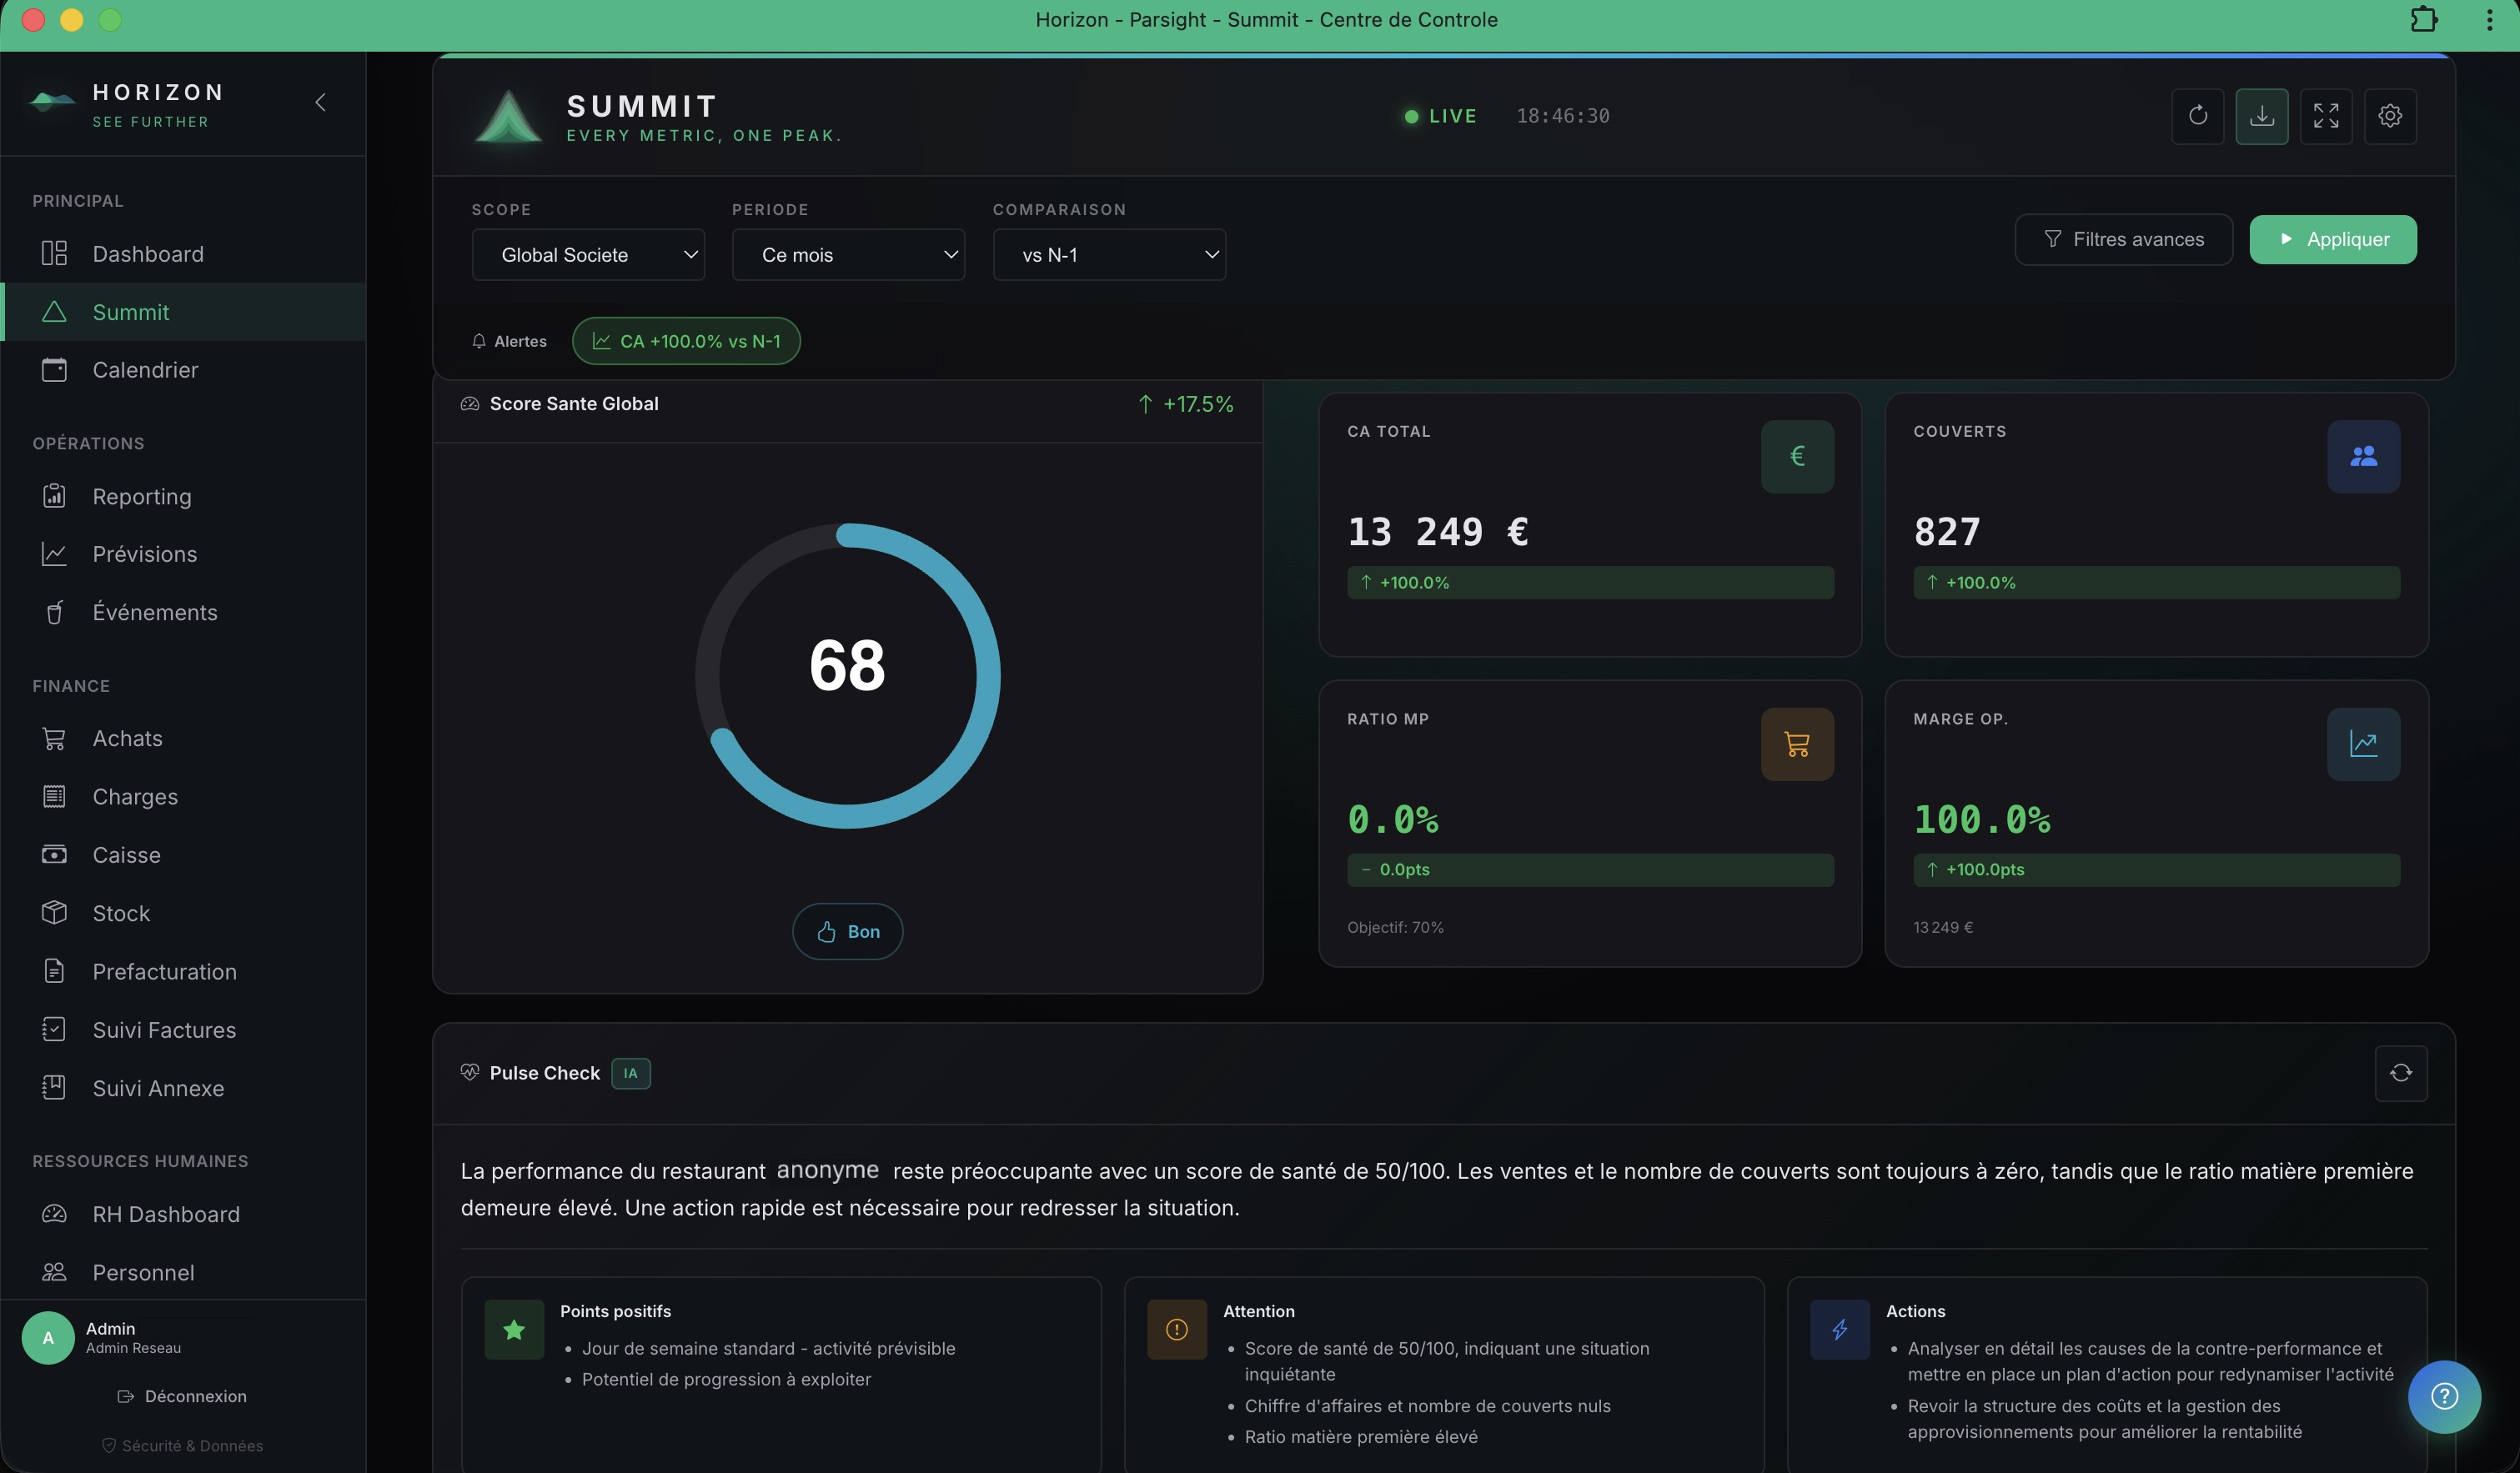
Task: Open the Periode dropdown showing Ce mois
Action: [x=848, y=255]
